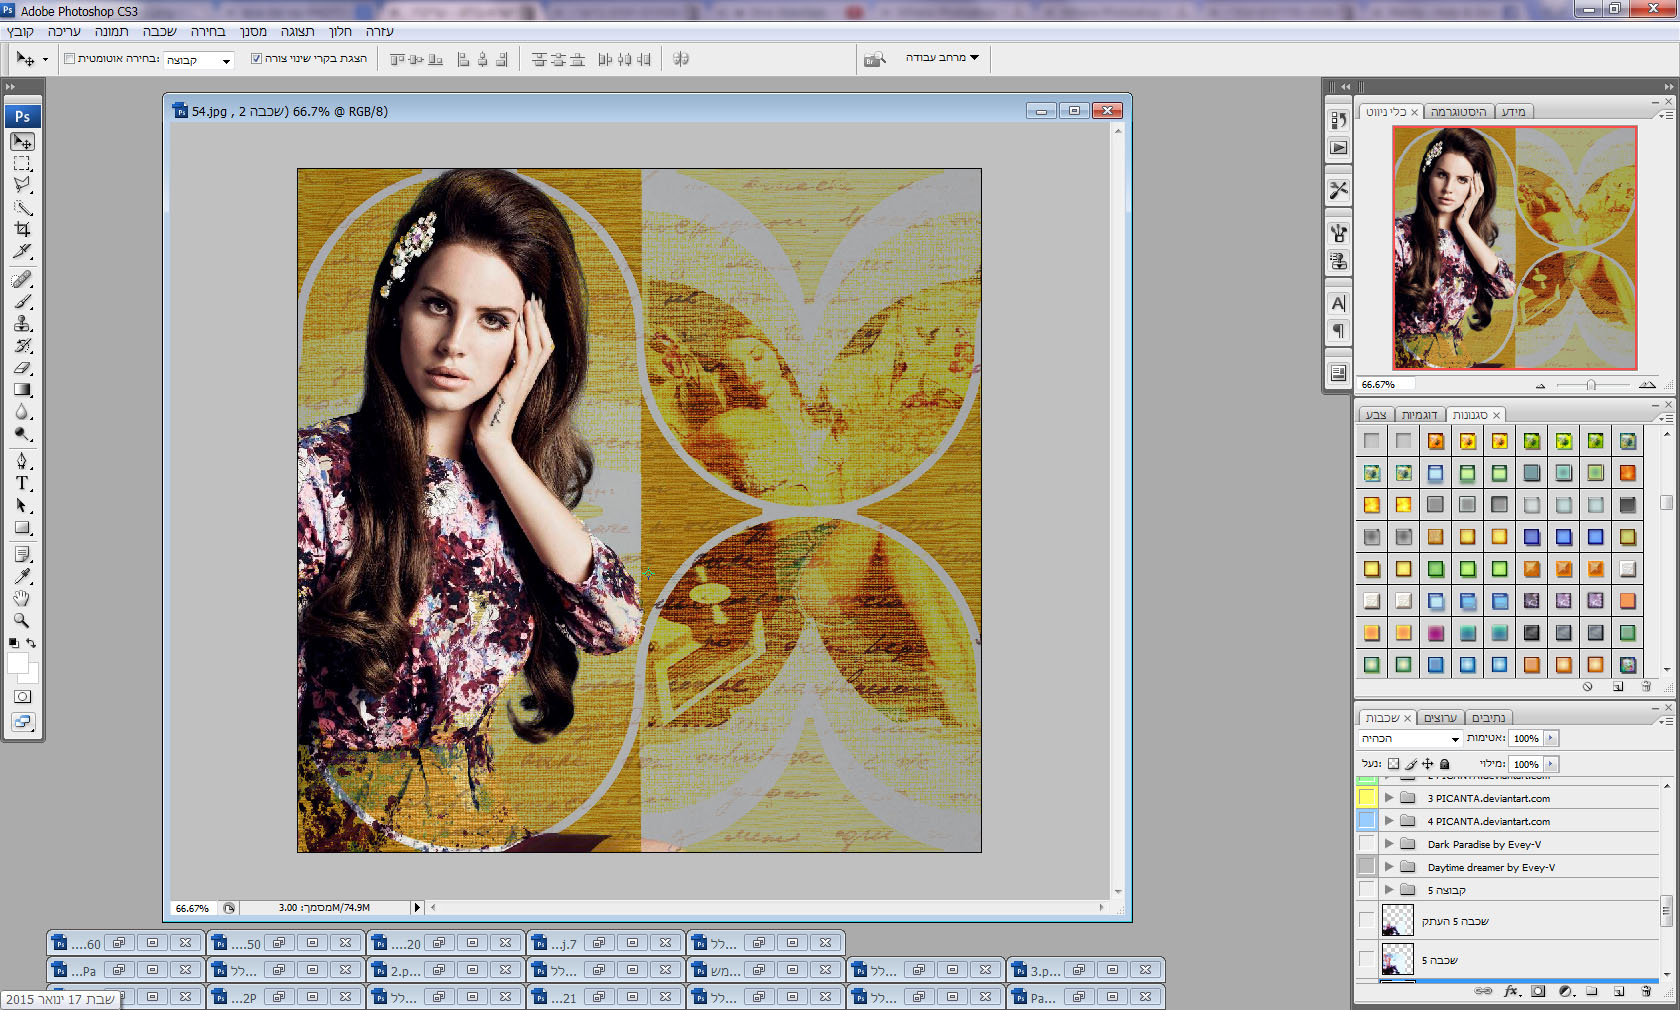Click the navigator zoom slider handle
The height and width of the screenshot is (1010, 1680).
1590,385
